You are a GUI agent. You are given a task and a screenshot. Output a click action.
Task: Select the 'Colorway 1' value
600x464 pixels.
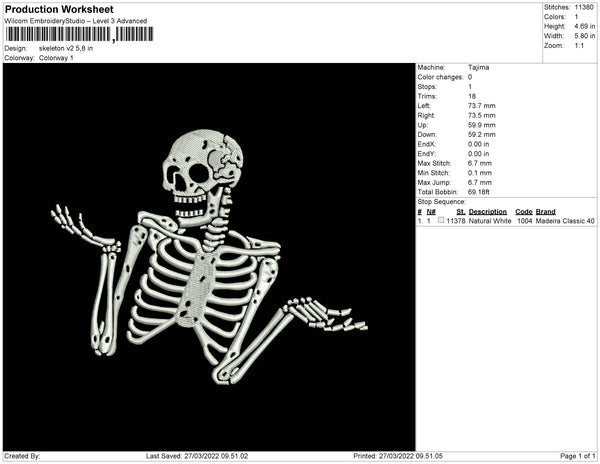point(56,58)
